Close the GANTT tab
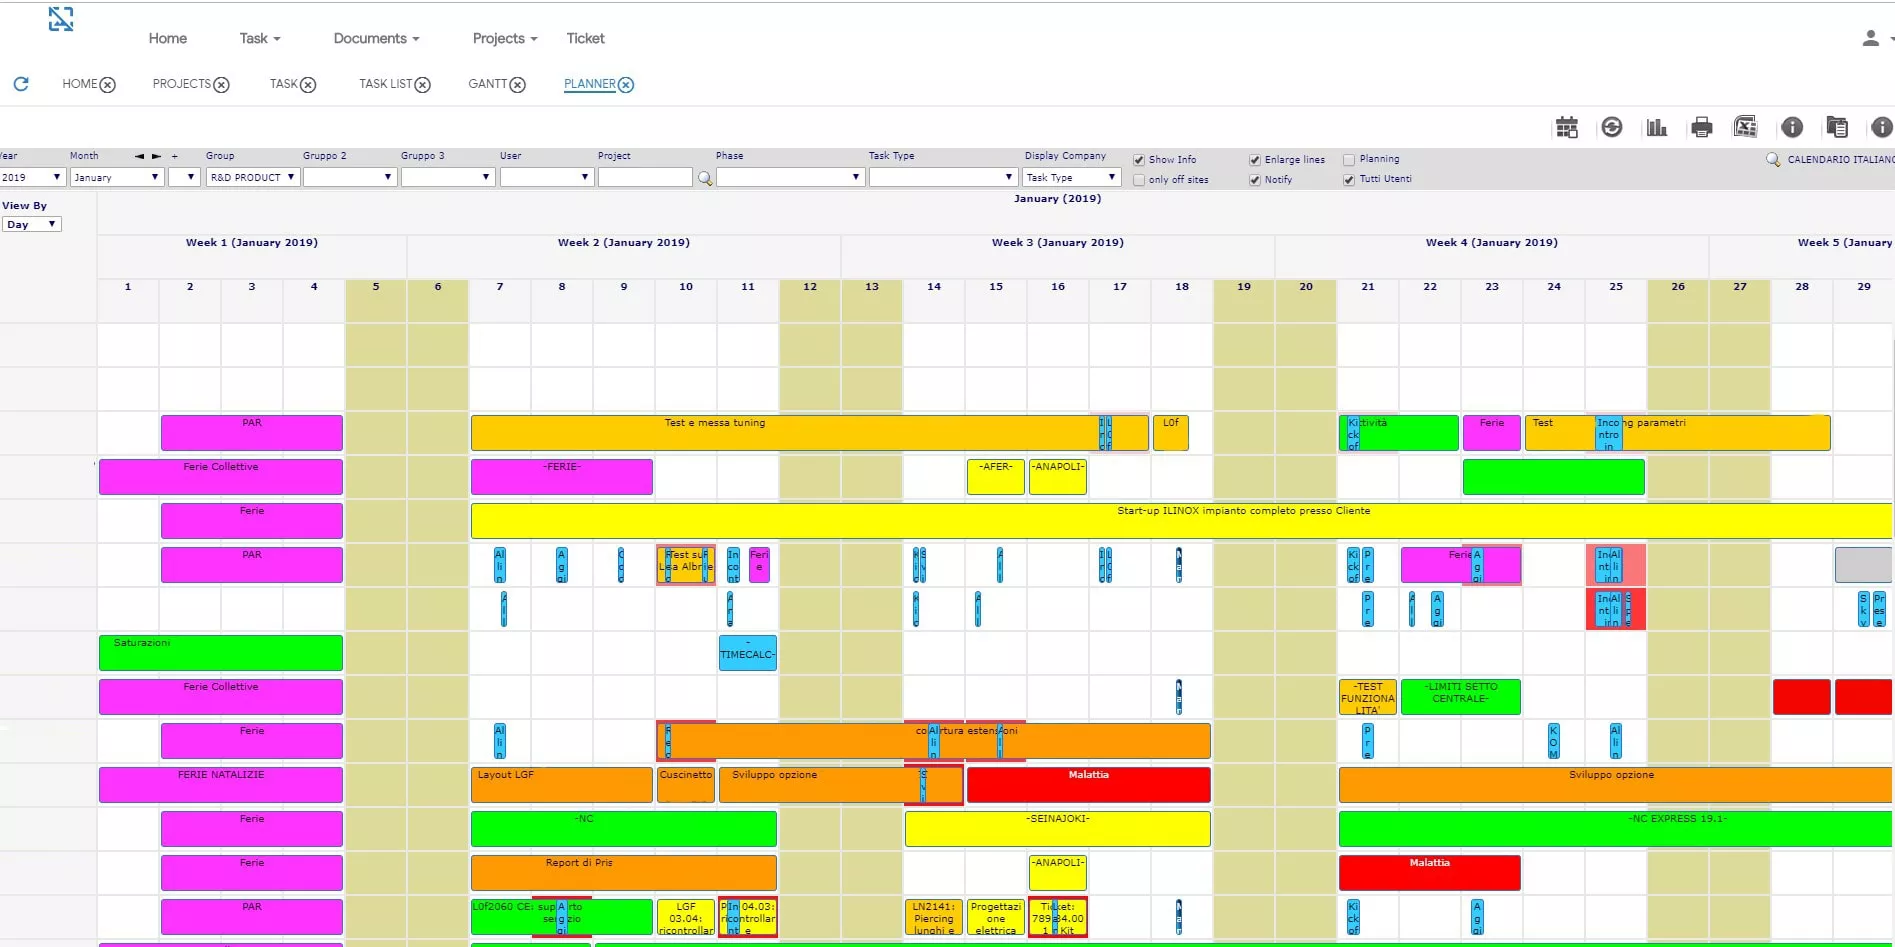Screen dimensions: 1895x947 [518, 85]
